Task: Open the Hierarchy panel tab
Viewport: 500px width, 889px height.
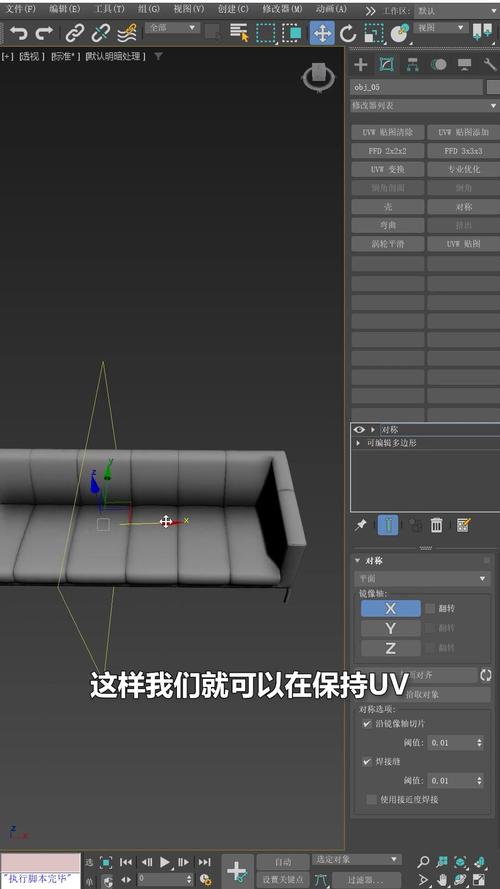Action: (x=412, y=65)
